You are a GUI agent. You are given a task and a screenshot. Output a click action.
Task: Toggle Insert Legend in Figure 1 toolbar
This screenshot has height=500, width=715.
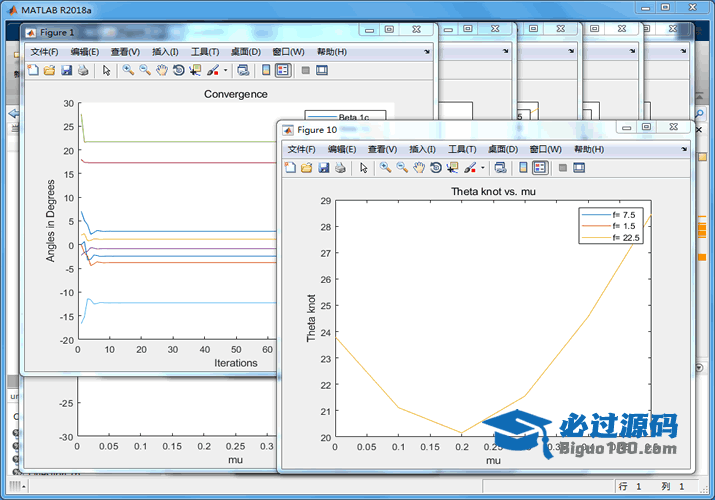point(283,70)
